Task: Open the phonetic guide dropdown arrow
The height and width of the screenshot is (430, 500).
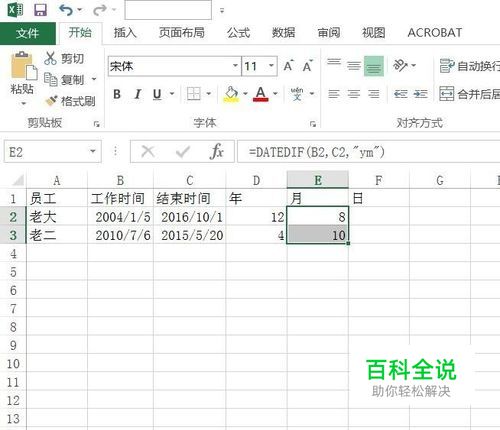Action: pos(312,94)
